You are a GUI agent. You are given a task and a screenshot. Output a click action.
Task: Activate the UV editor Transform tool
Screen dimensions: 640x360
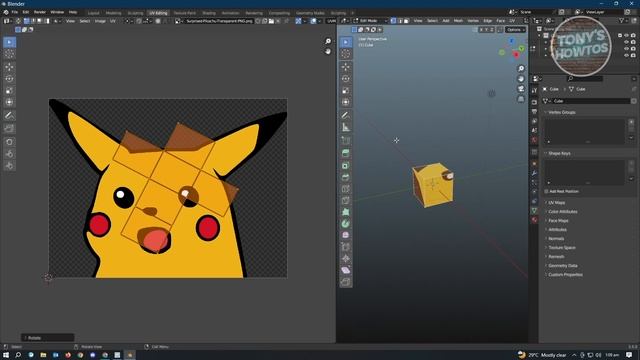pos(9,102)
